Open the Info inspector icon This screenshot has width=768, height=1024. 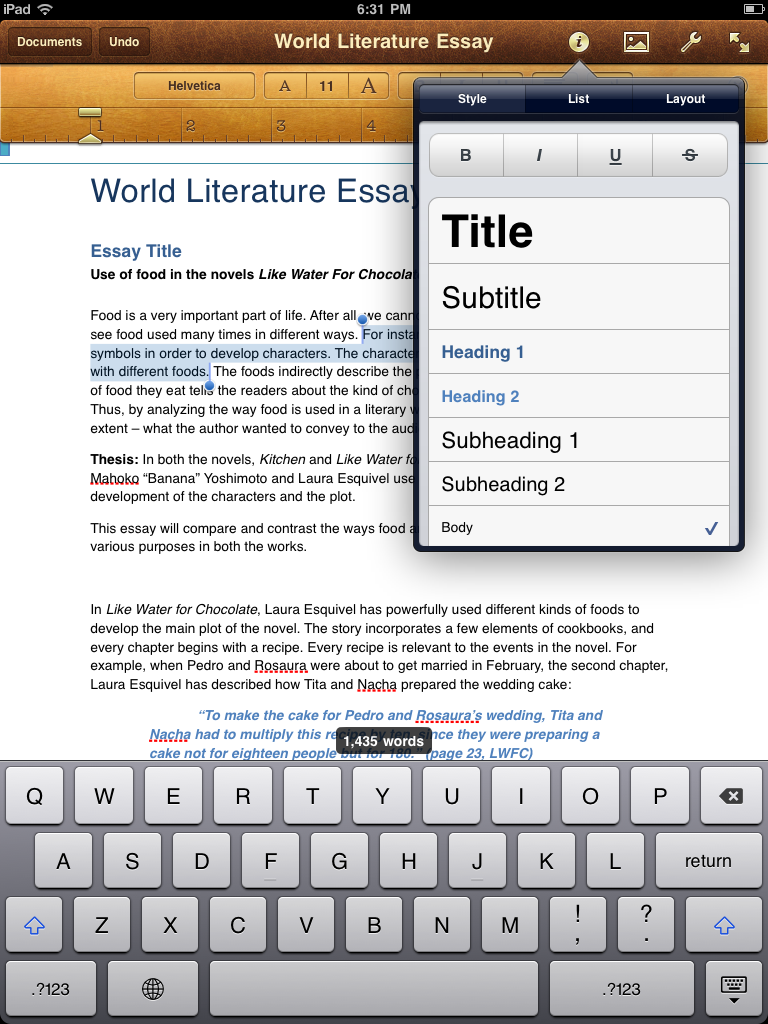[x=578, y=42]
